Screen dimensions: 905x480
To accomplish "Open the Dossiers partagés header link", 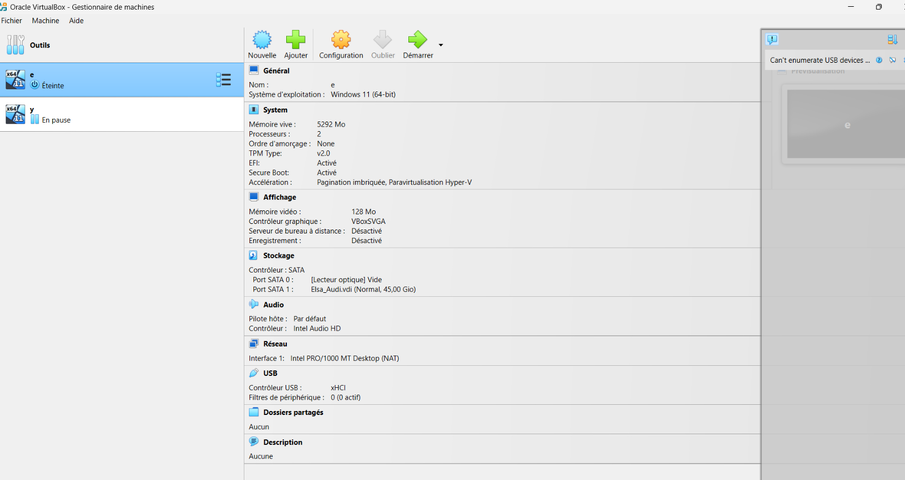I will 293,412.
